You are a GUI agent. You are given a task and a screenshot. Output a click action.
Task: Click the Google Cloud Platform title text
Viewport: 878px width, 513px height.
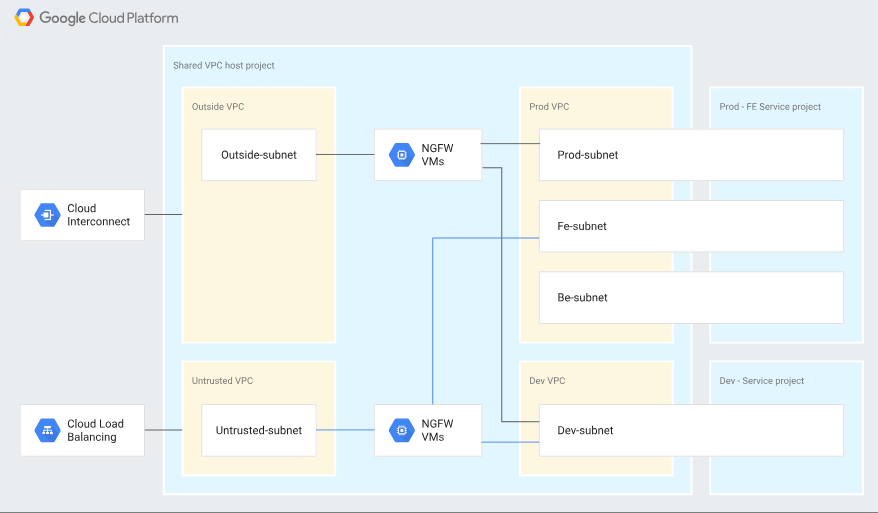pyautogui.click(x=109, y=18)
